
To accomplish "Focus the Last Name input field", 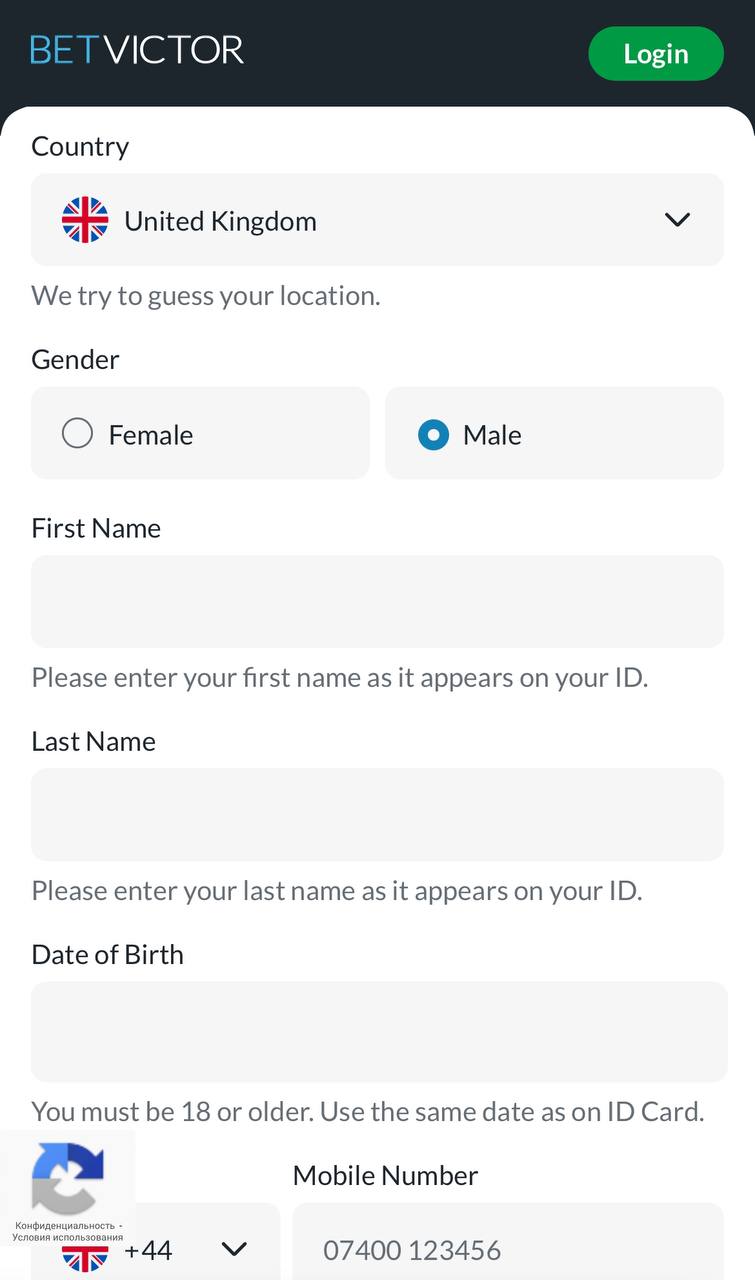I will [x=377, y=814].
